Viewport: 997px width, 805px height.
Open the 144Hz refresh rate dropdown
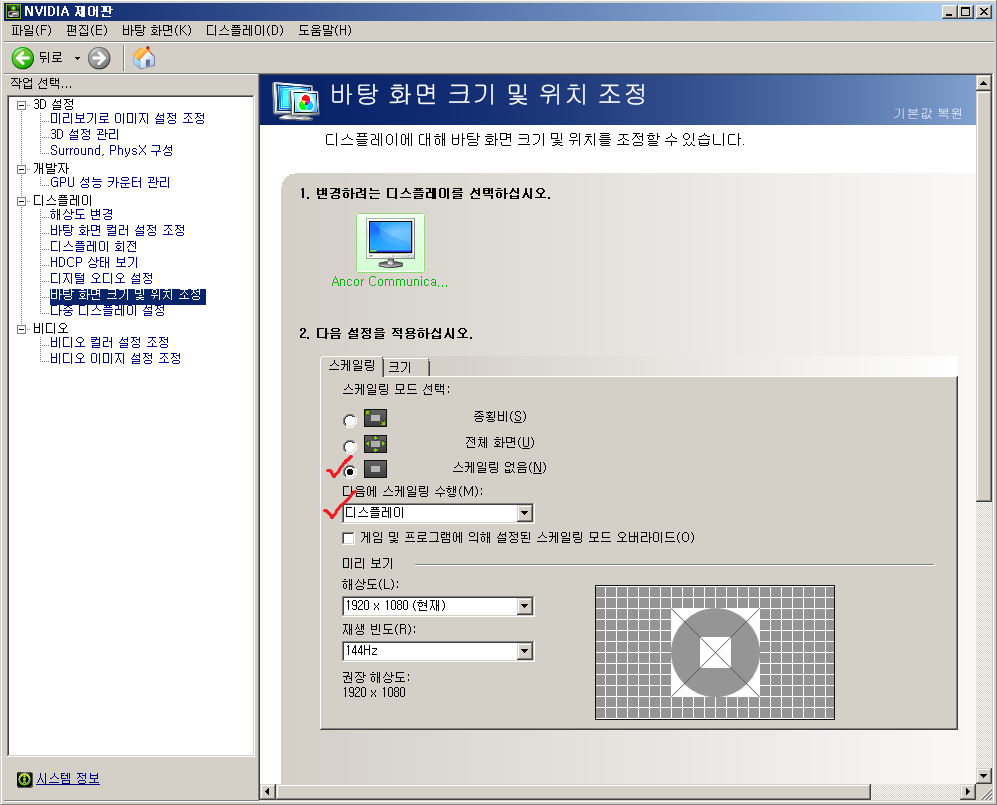tap(524, 651)
